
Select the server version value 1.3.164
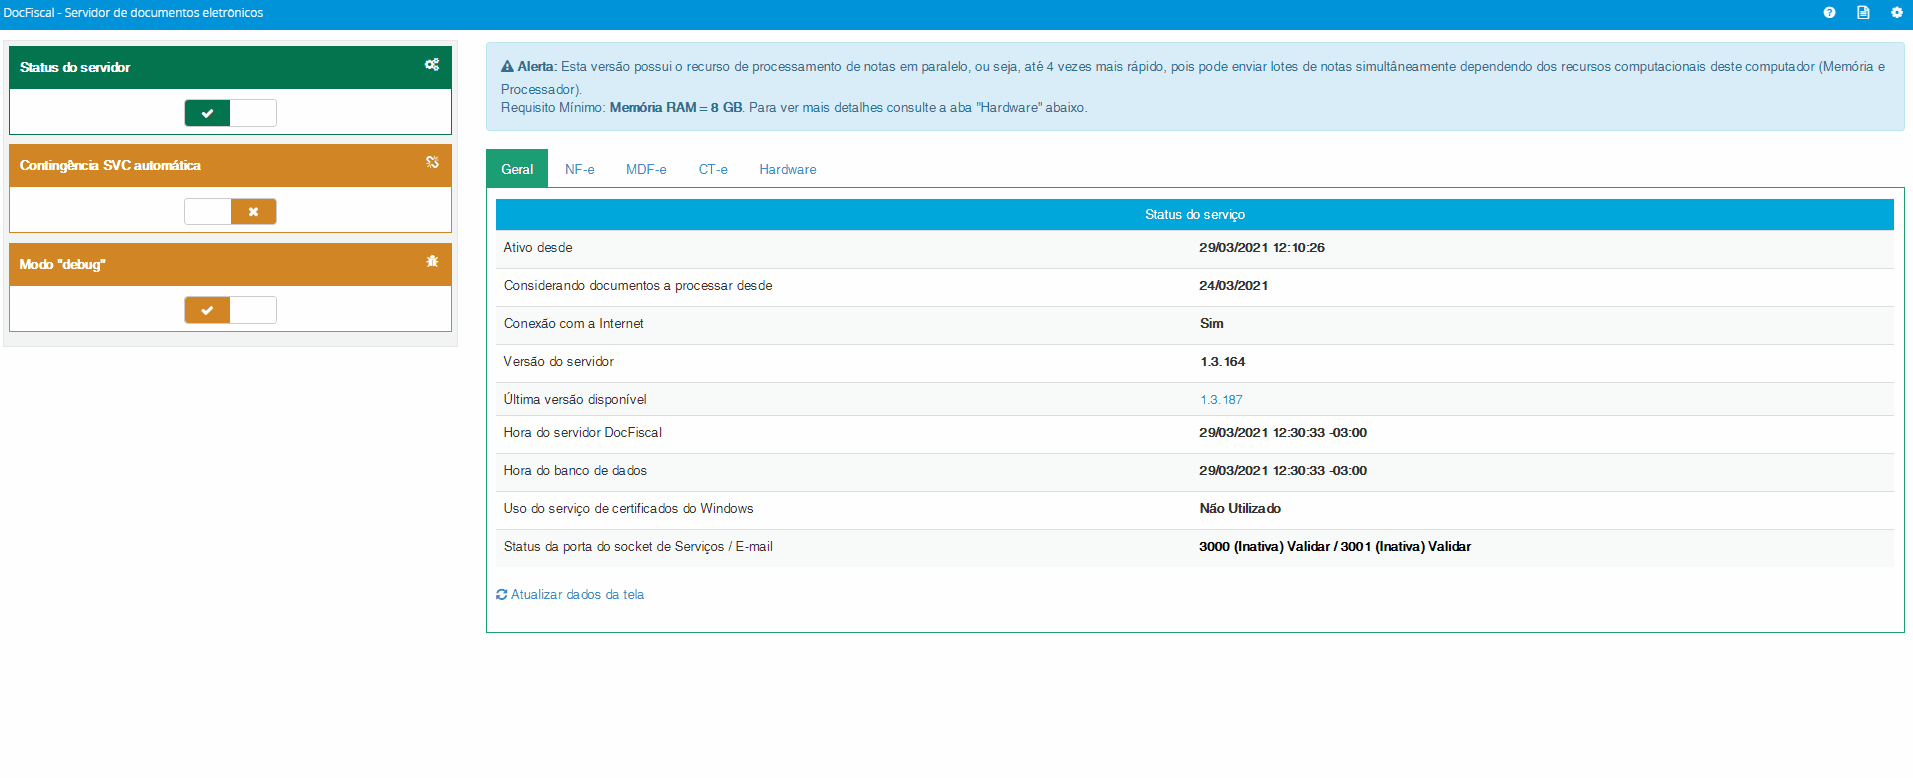tap(1222, 362)
